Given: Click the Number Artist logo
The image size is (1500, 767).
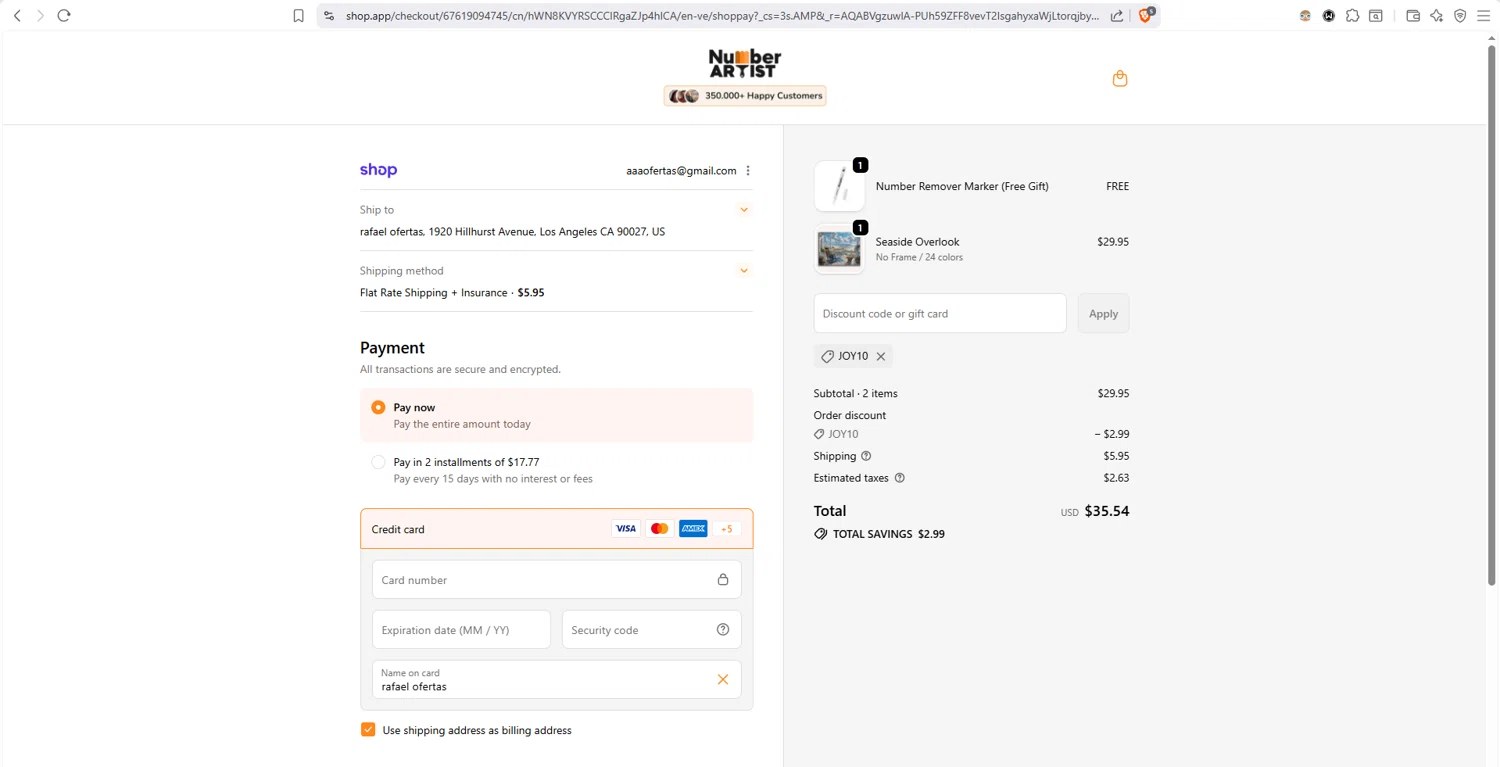Looking at the screenshot, I should (745, 63).
